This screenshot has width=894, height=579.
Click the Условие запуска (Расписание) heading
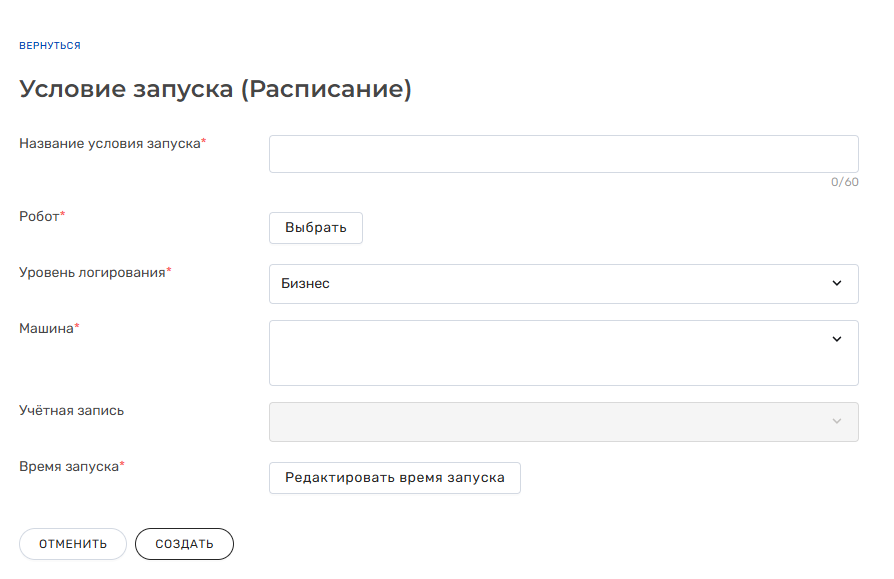pyautogui.click(x=216, y=89)
